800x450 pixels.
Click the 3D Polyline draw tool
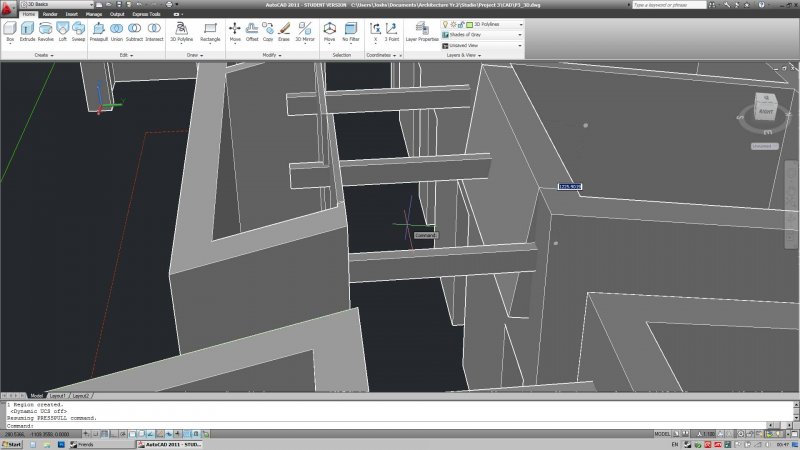click(182, 30)
